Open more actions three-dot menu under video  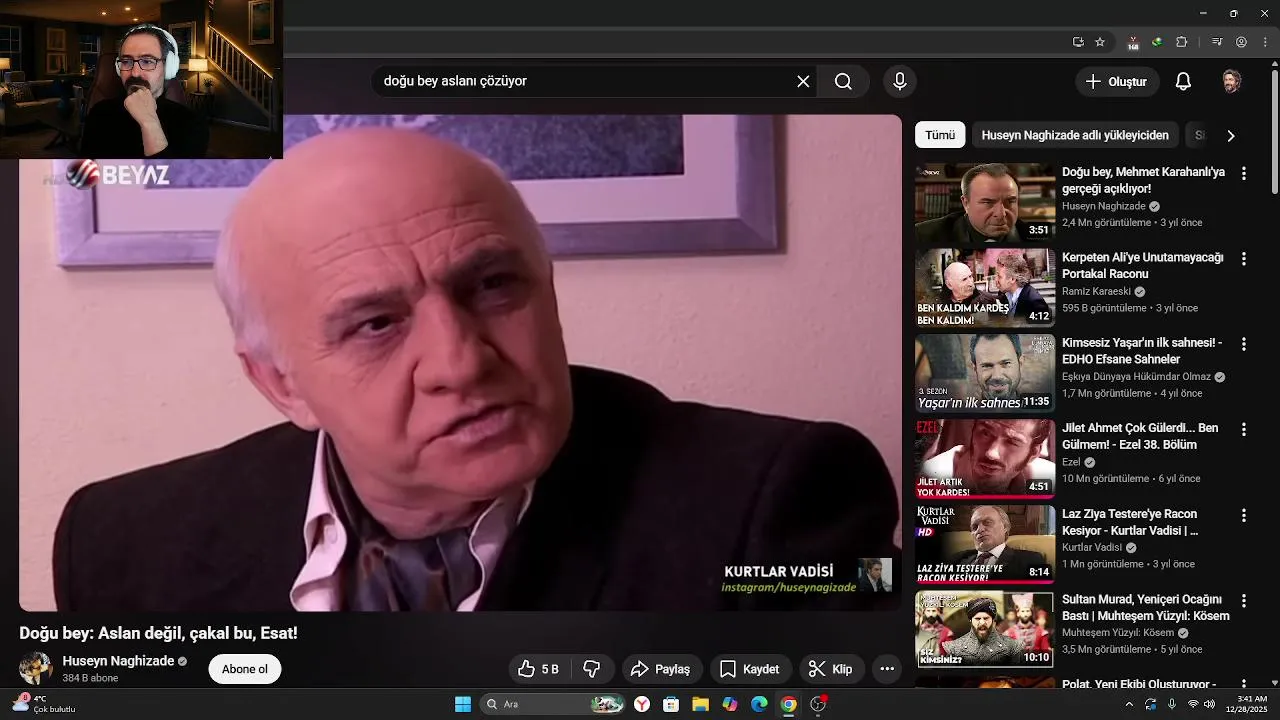(x=887, y=669)
